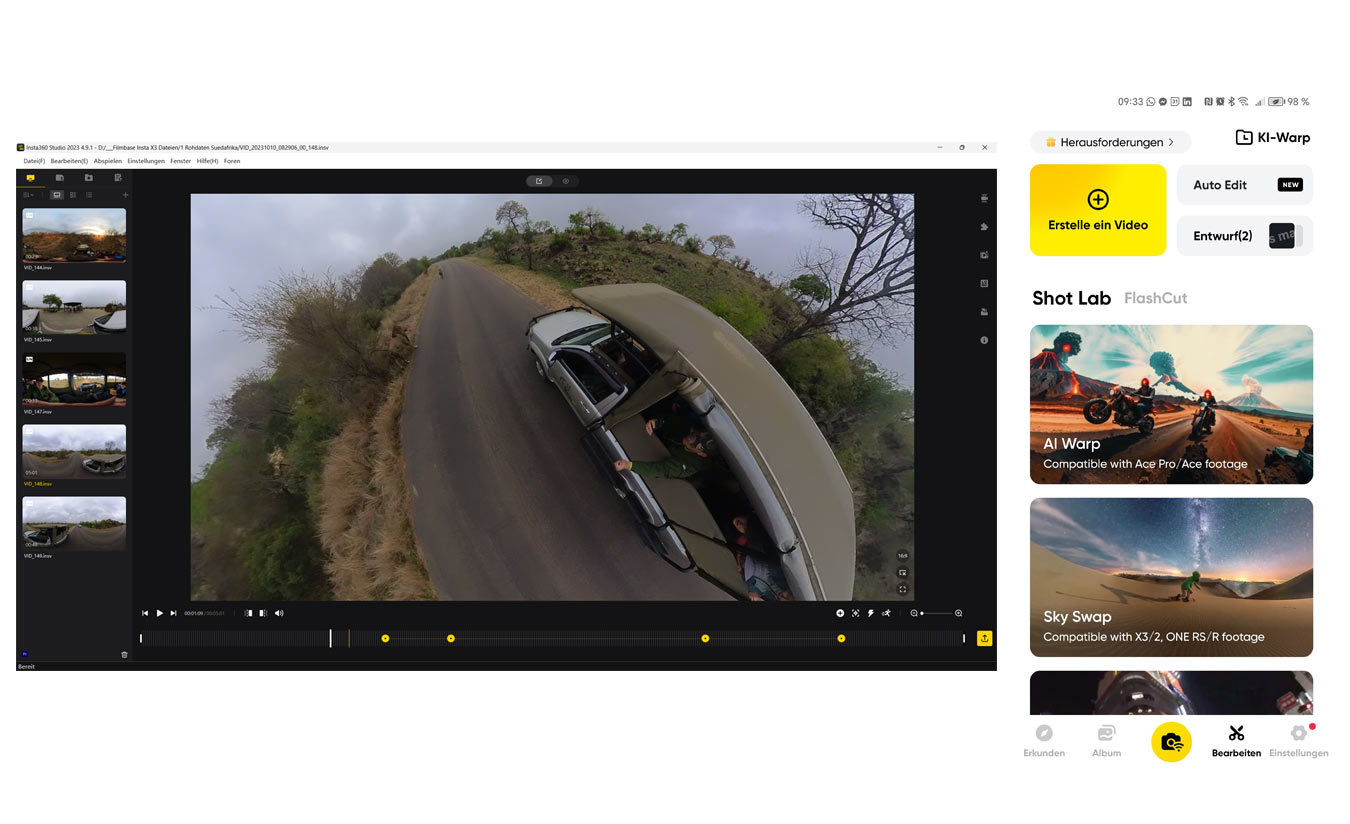Image resolution: width=1350 pixels, height=824 pixels.
Task: Open KI-Warp in the mobile app
Action: point(1273,138)
